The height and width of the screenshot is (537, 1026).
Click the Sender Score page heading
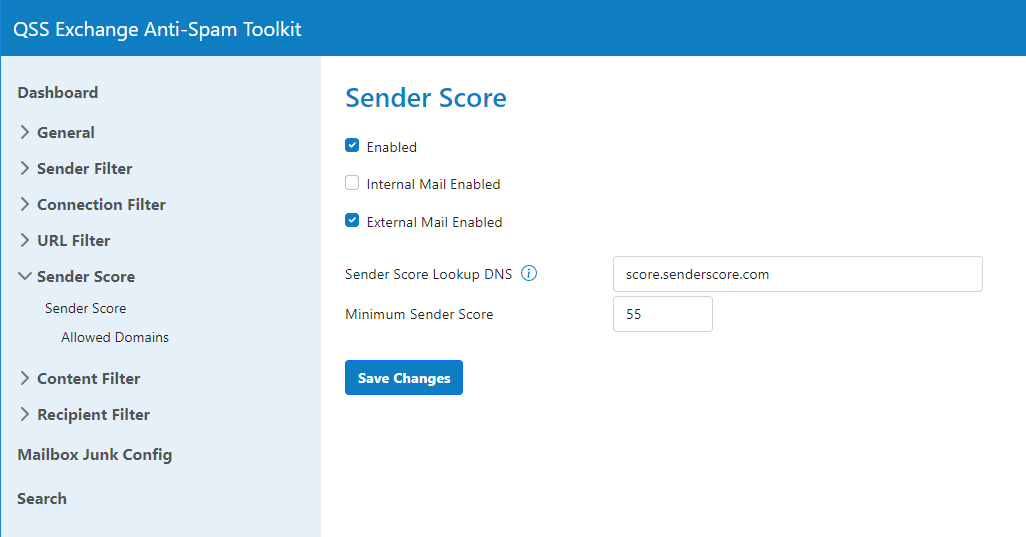point(426,98)
